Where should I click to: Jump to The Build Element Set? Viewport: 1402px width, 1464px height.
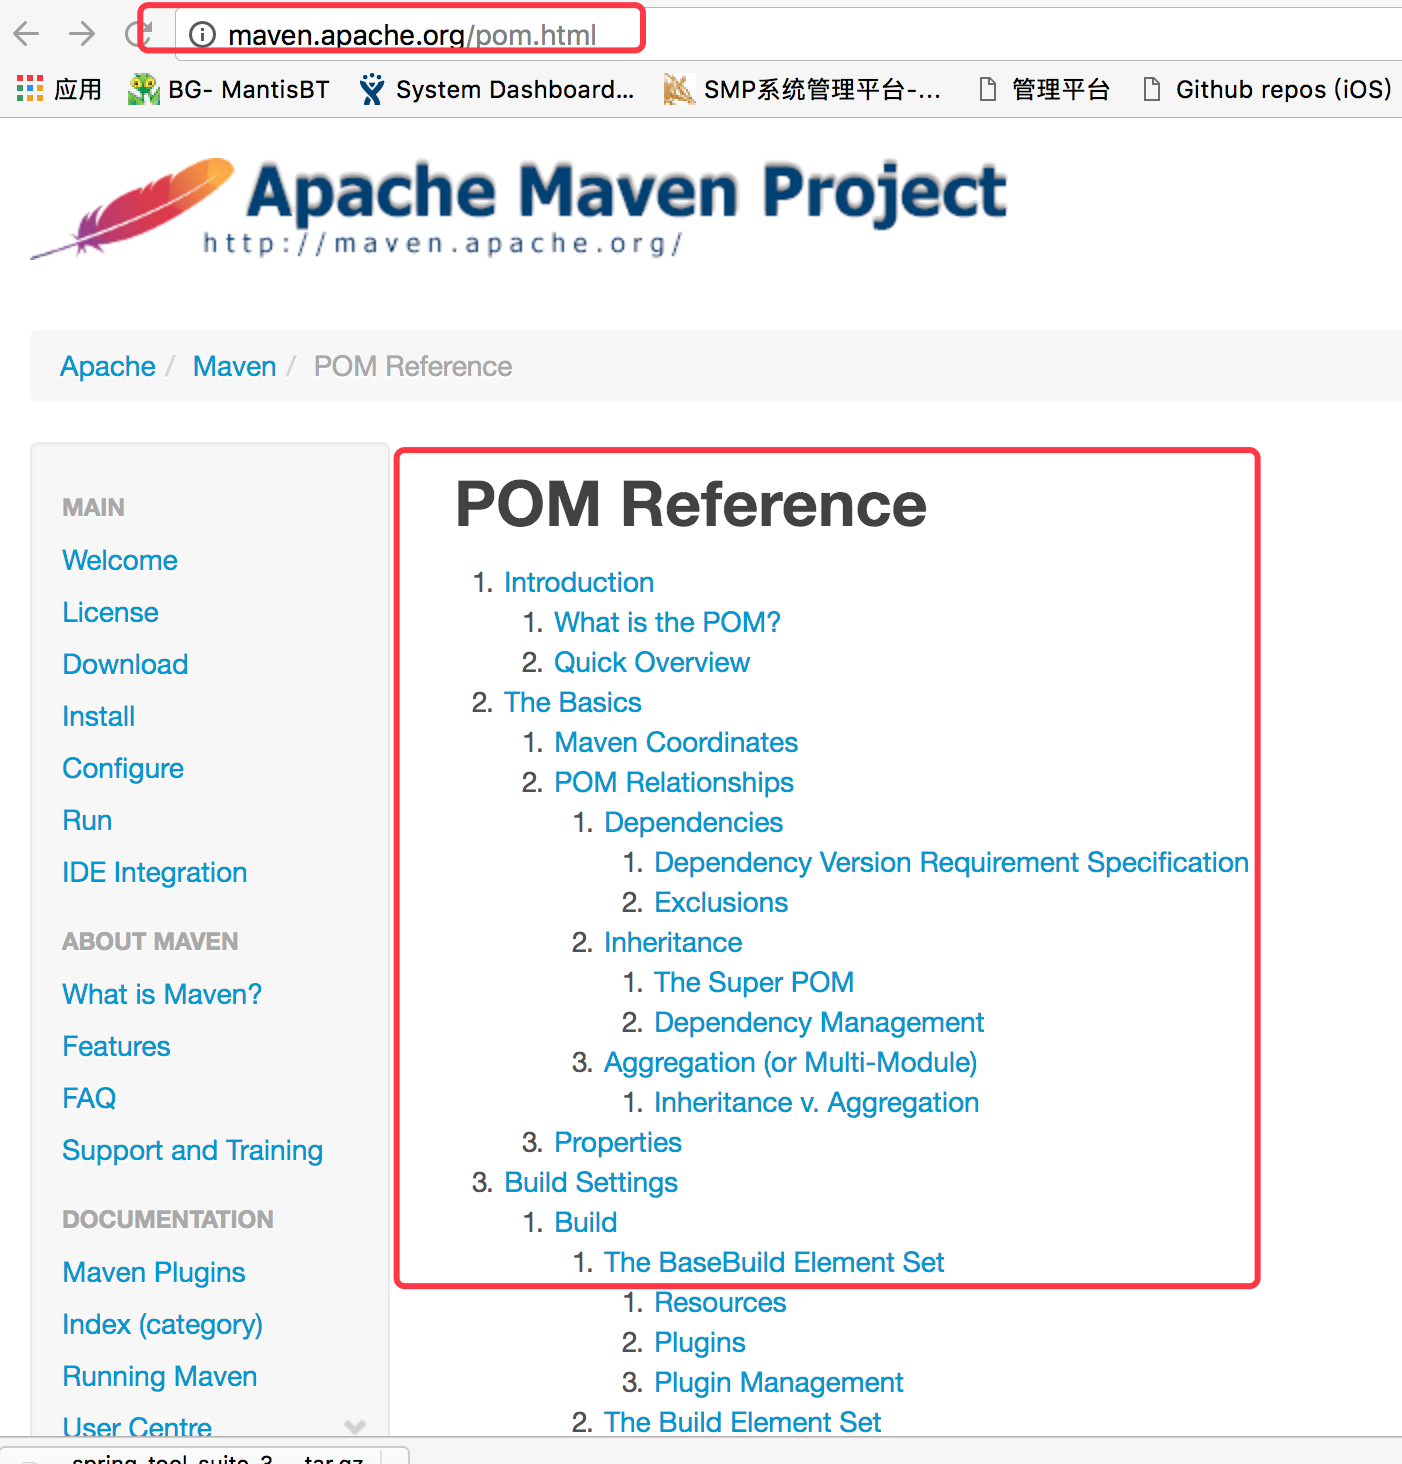(742, 1422)
